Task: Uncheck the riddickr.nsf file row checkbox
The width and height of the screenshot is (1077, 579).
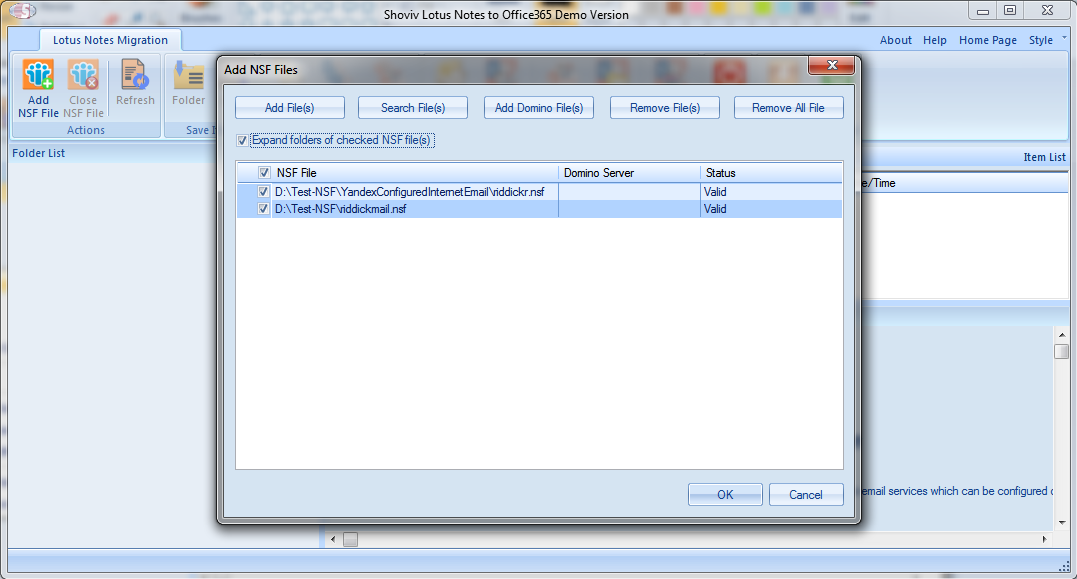Action: tap(263, 192)
